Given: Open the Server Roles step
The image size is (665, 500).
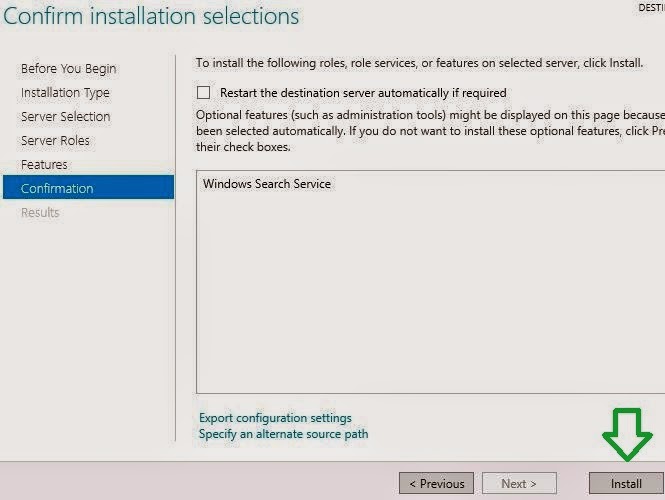Looking at the screenshot, I should pyautogui.click(x=55, y=140).
